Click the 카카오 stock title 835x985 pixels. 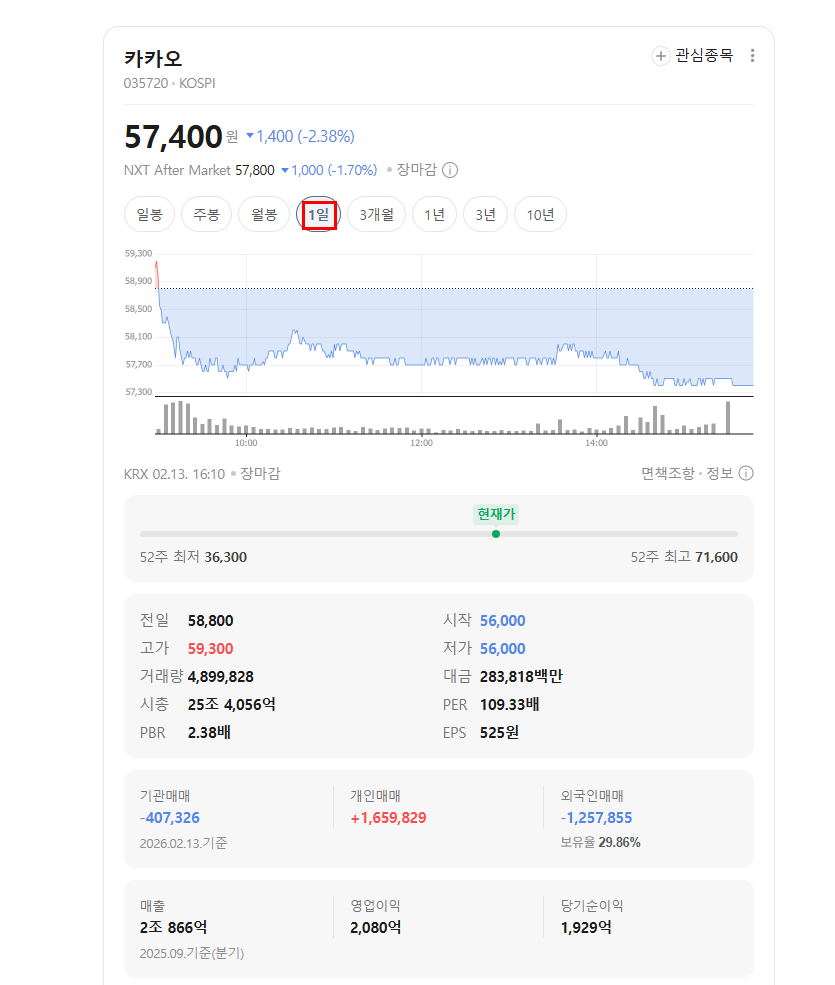(153, 59)
